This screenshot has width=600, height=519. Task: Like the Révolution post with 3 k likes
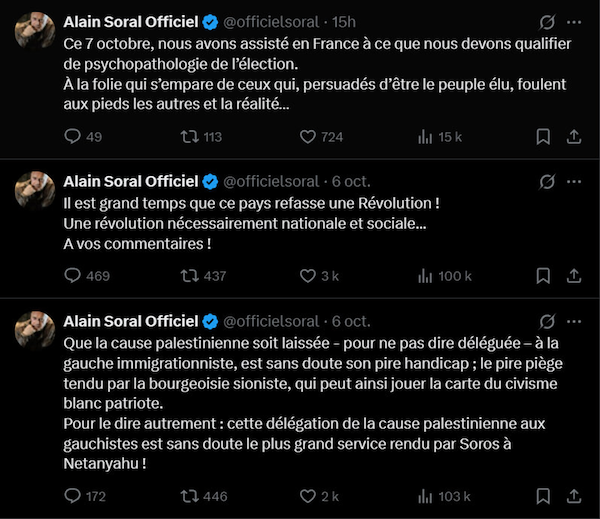pos(308,276)
